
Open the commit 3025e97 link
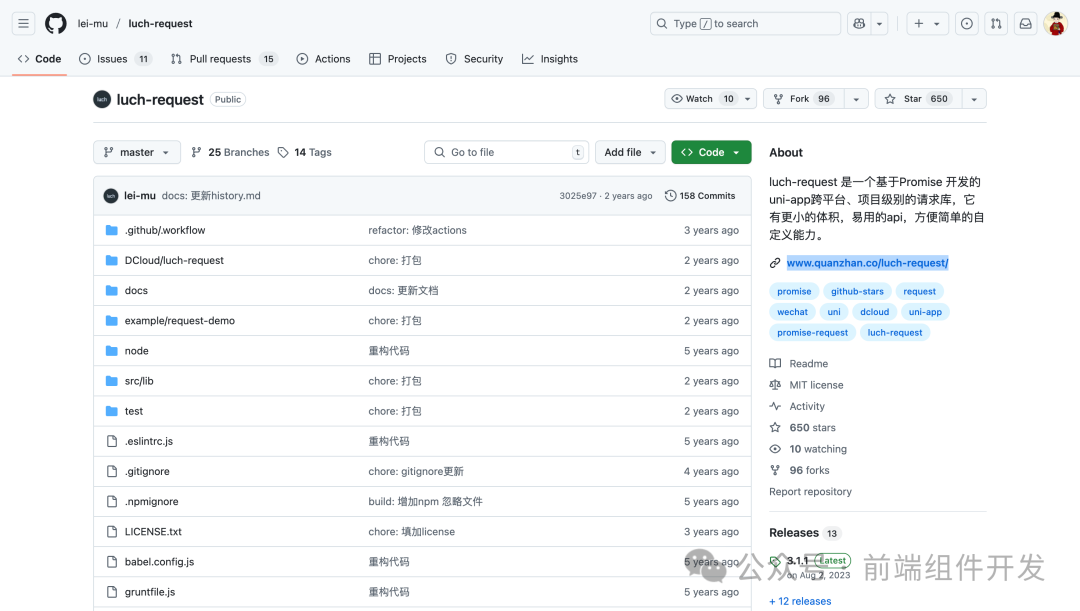578,196
